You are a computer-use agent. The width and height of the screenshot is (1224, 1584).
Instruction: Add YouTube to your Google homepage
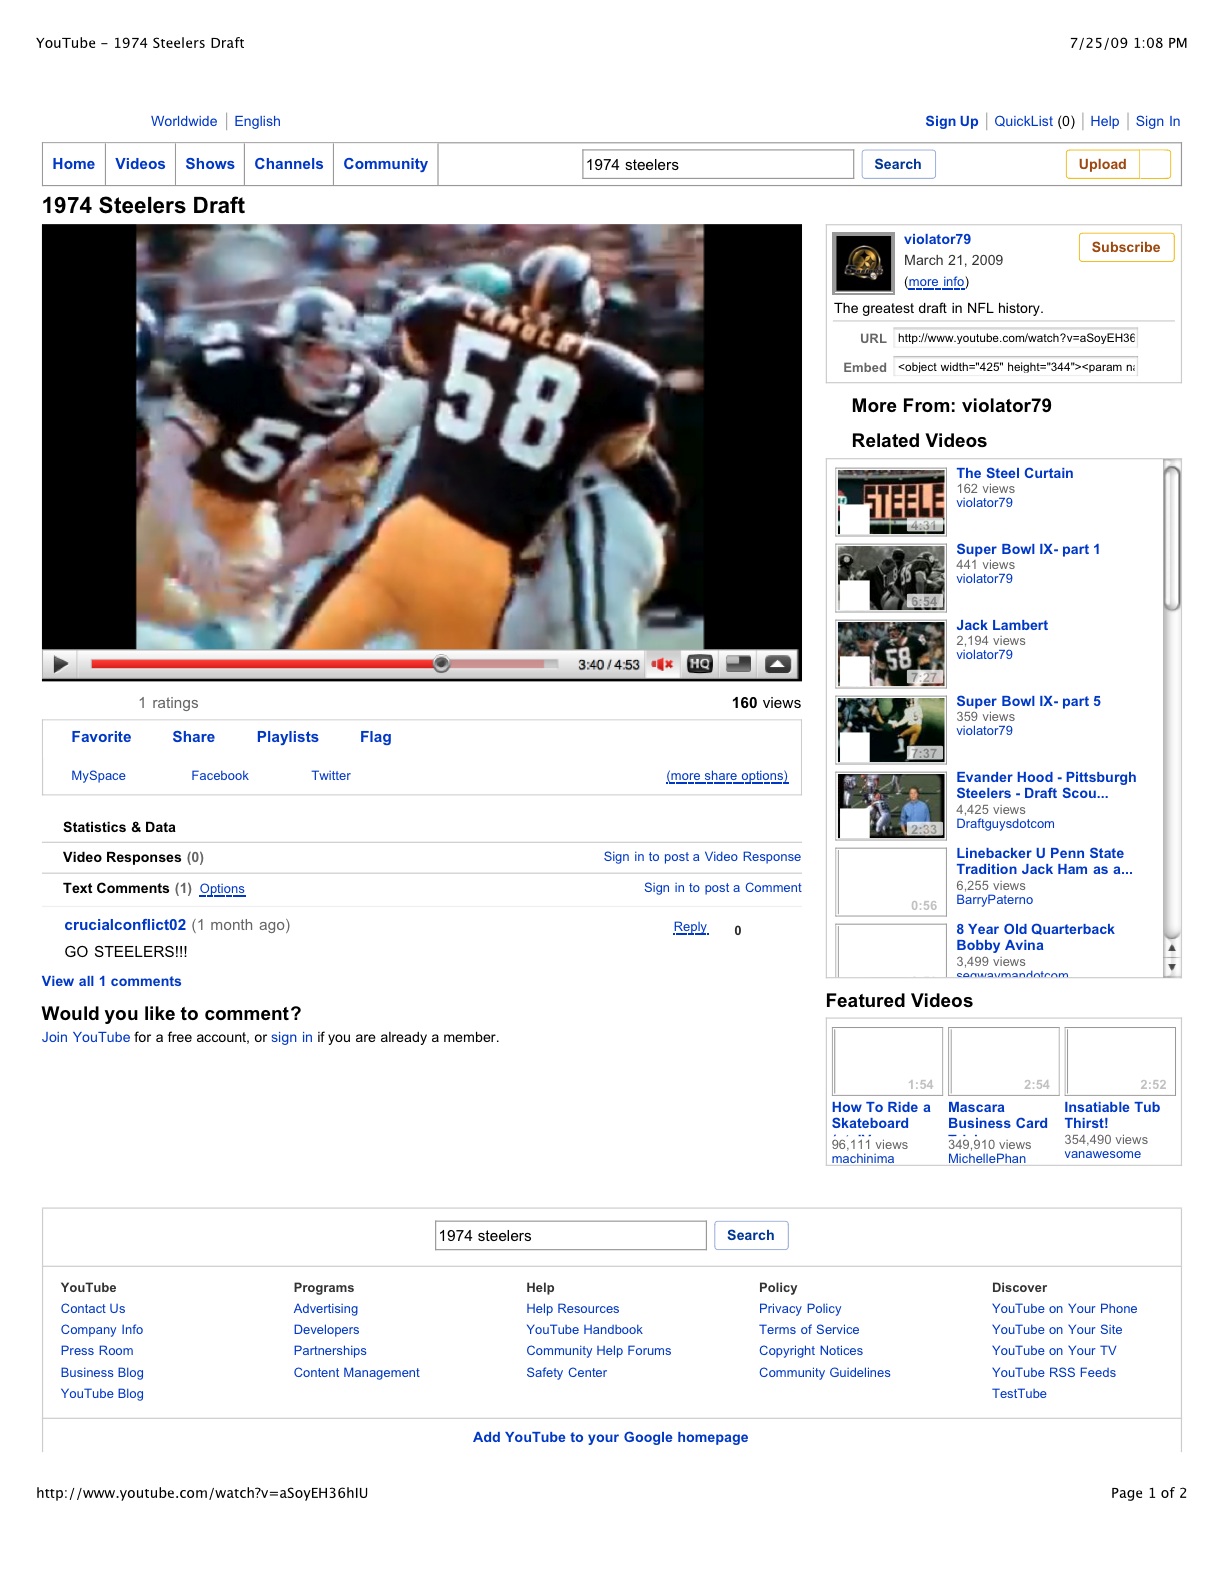(610, 1437)
